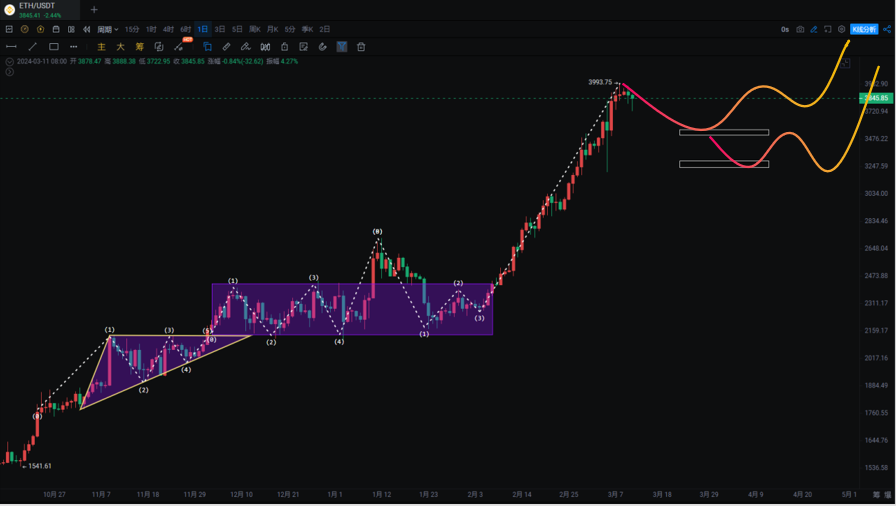Toggle the blue drawing pencil icon
The width and height of the screenshot is (896, 506).
[814, 29]
